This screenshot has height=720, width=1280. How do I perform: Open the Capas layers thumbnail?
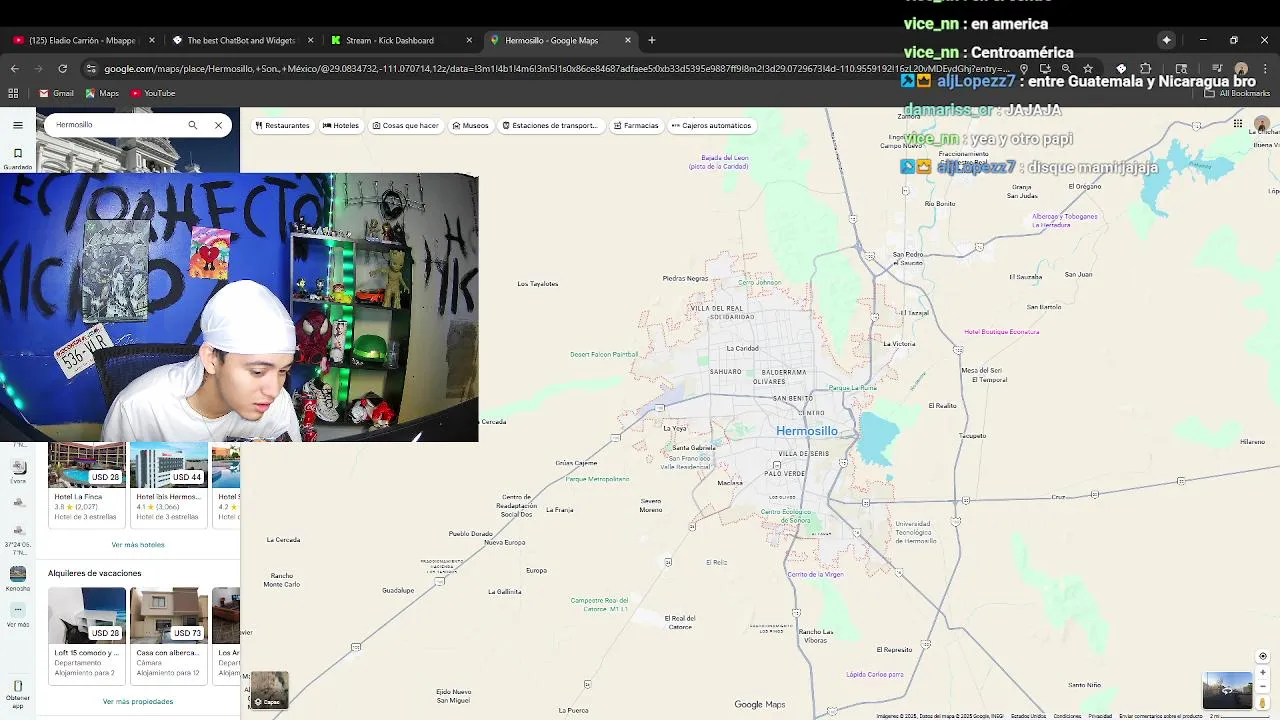pyautogui.click(x=268, y=691)
